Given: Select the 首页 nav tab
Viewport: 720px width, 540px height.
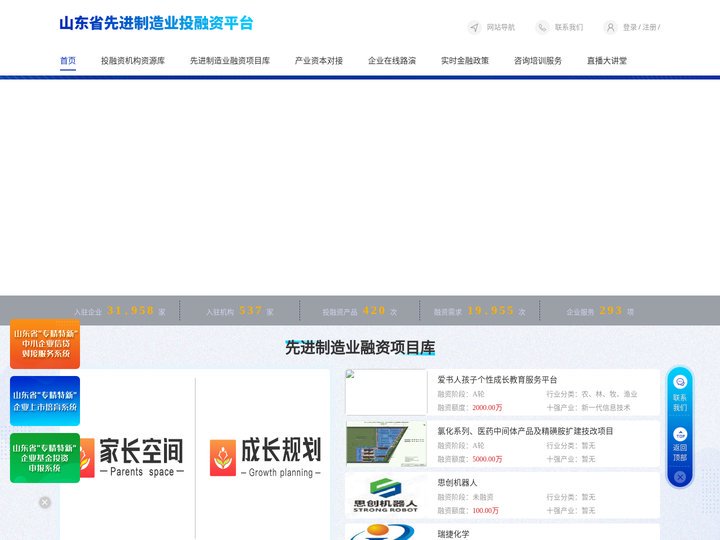Looking at the screenshot, I should pyautogui.click(x=68, y=60).
